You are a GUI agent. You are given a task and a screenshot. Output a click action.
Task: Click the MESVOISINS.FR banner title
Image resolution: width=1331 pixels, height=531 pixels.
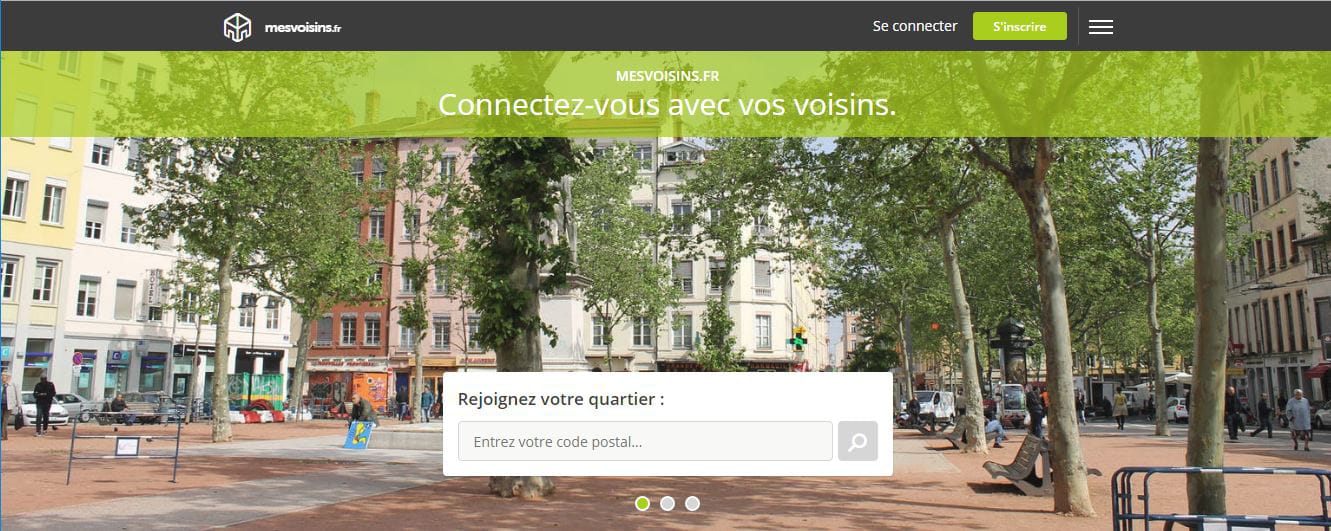[x=667, y=76]
